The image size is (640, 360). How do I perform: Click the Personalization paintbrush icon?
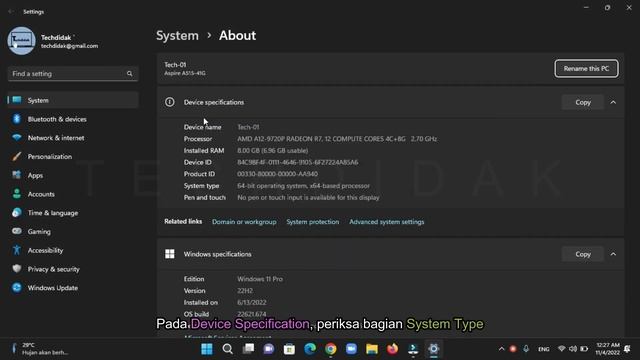(17, 156)
